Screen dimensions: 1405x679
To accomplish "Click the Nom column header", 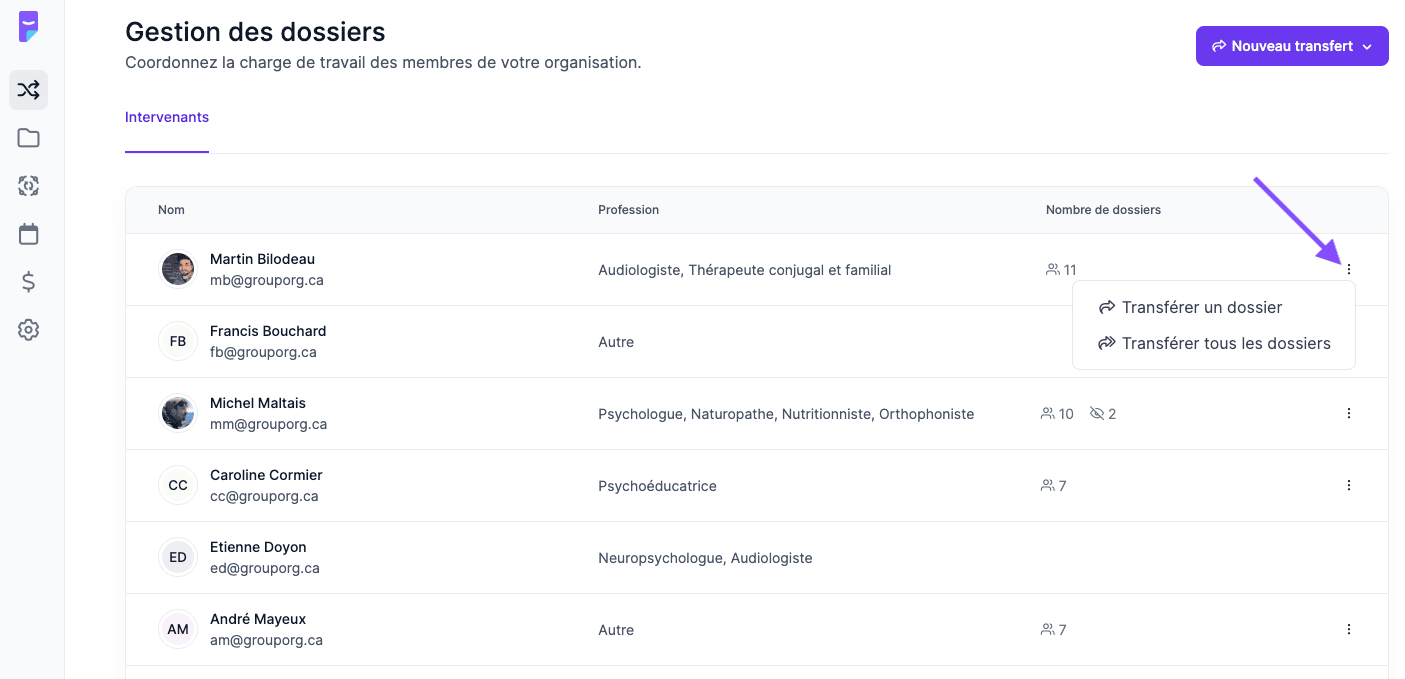I will tap(171, 210).
